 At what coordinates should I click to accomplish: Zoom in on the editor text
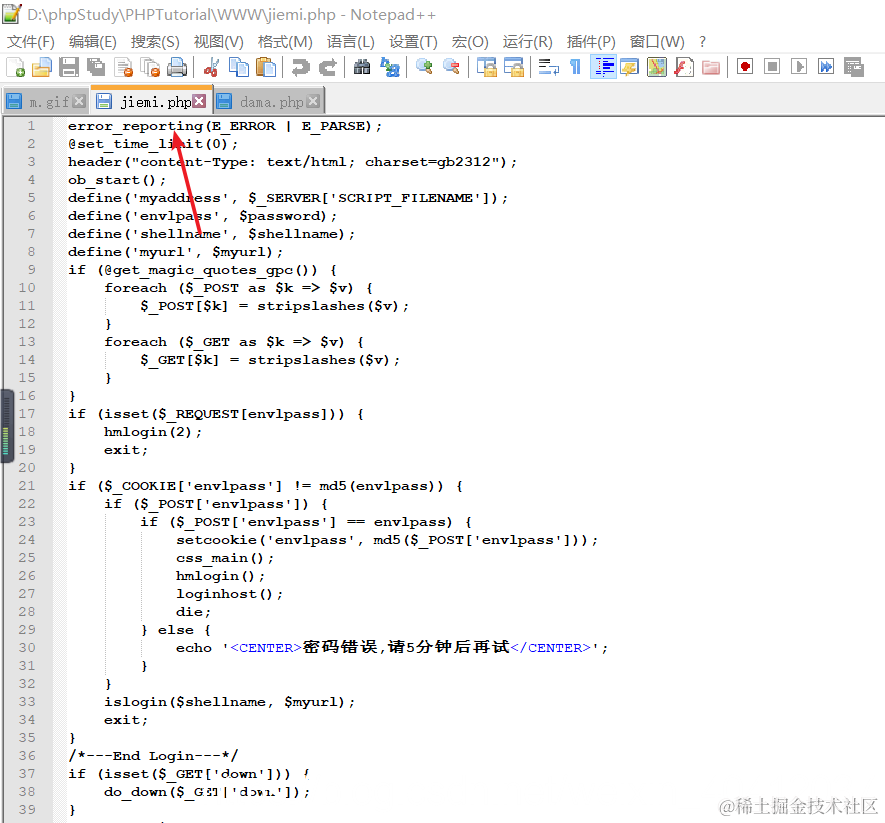(x=424, y=67)
